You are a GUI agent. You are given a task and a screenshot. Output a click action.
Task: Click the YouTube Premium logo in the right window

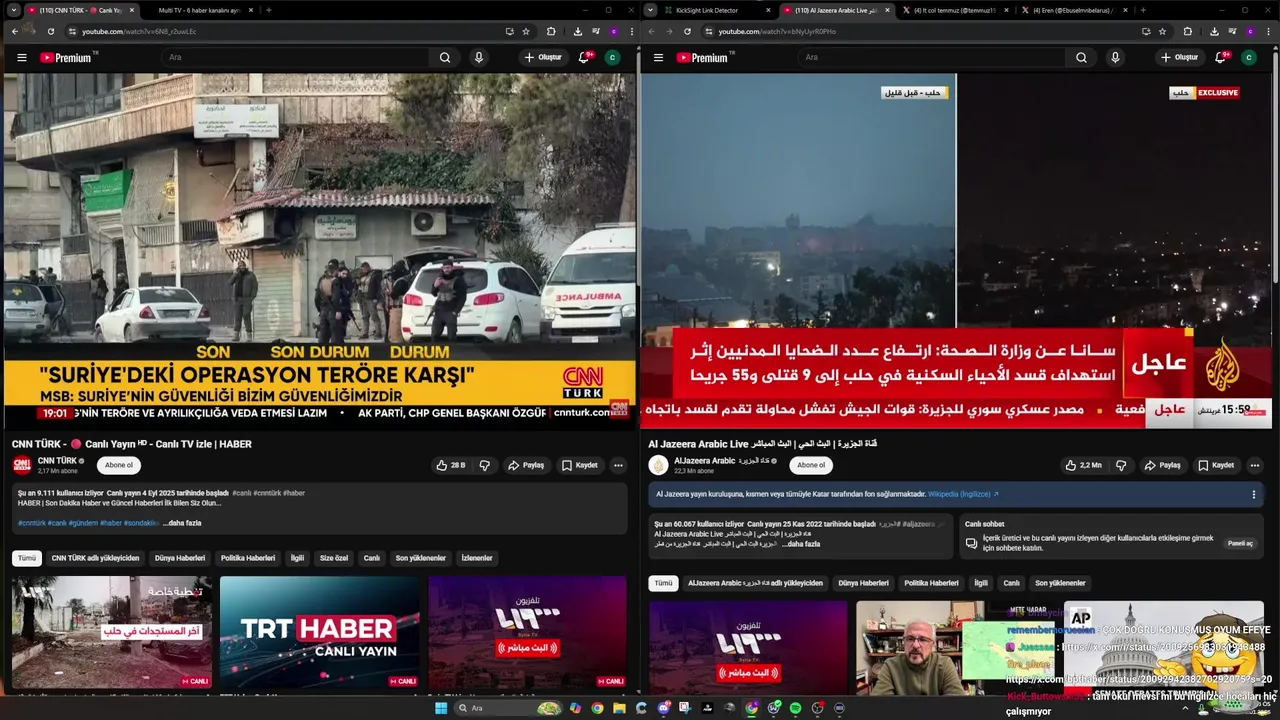click(702, 58)
